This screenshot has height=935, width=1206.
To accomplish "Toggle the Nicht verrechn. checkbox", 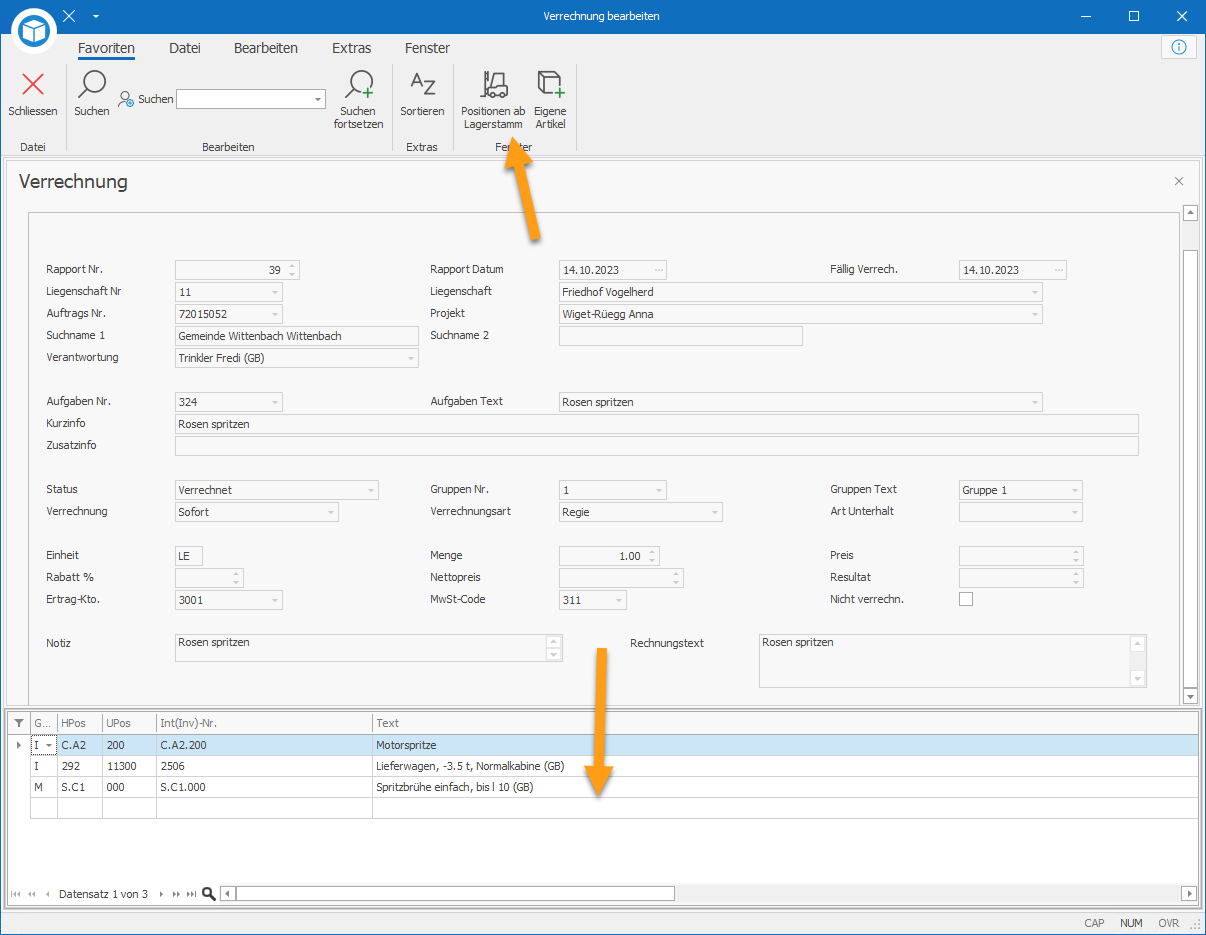I will click(966, 599).
